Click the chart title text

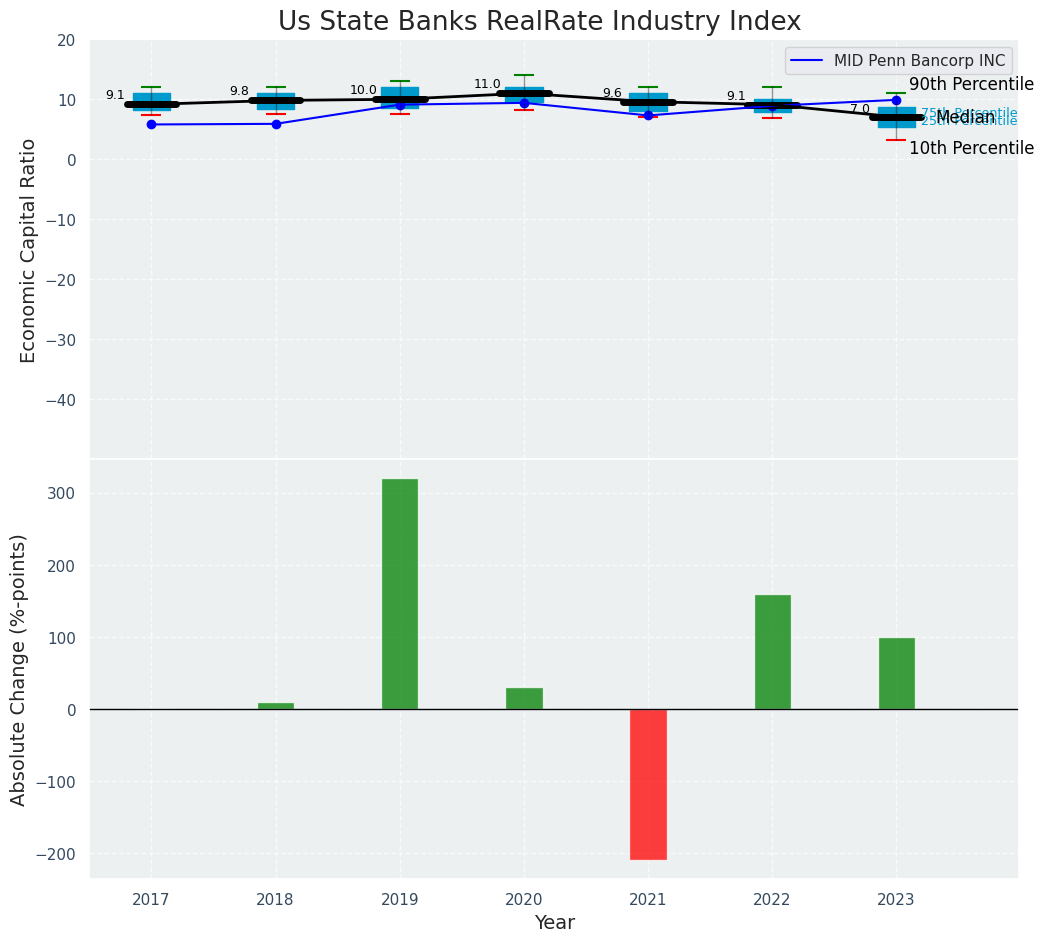click(539, 21)
